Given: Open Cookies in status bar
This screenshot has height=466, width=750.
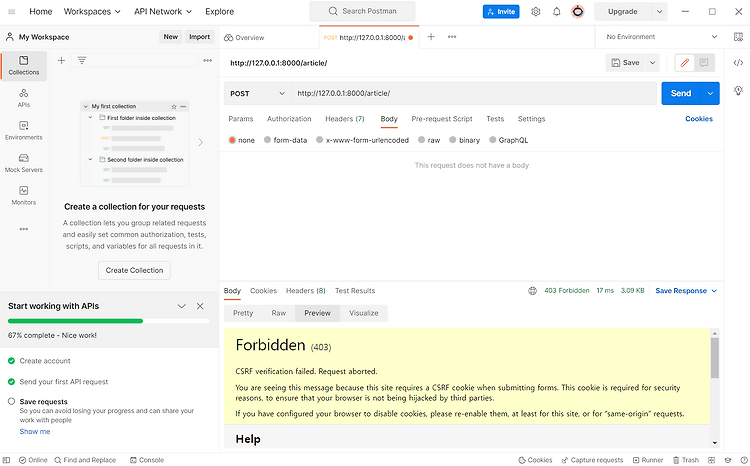Looking at the screenshot, I should pyautogui.click(x=535, y=460).
